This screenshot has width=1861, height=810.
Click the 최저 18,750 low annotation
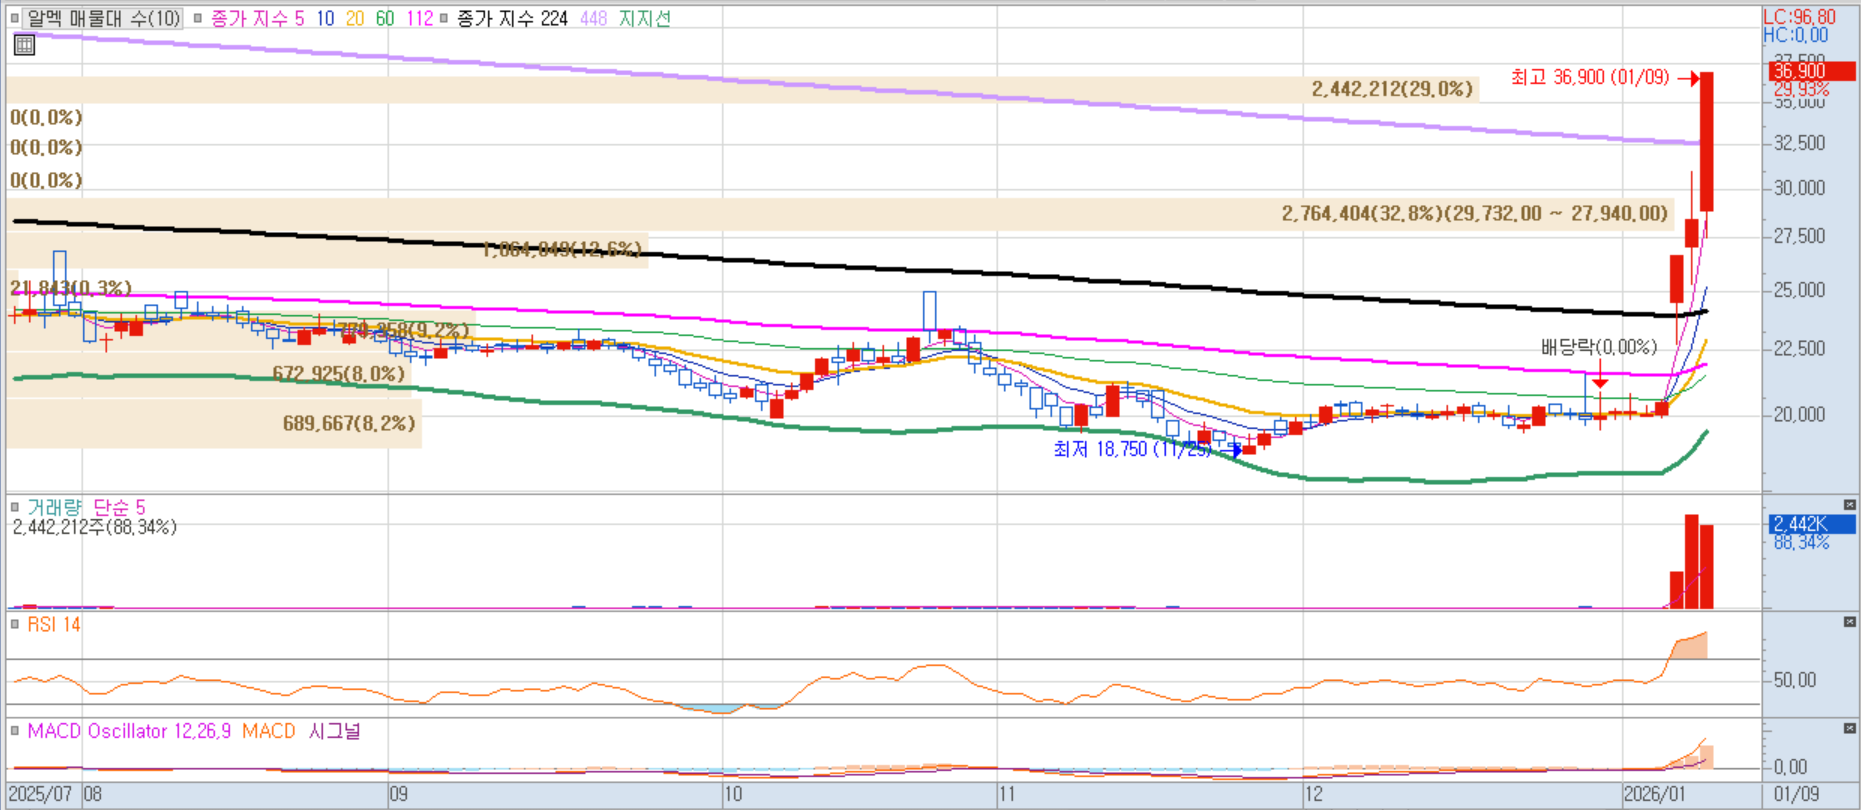(1131, 449)
